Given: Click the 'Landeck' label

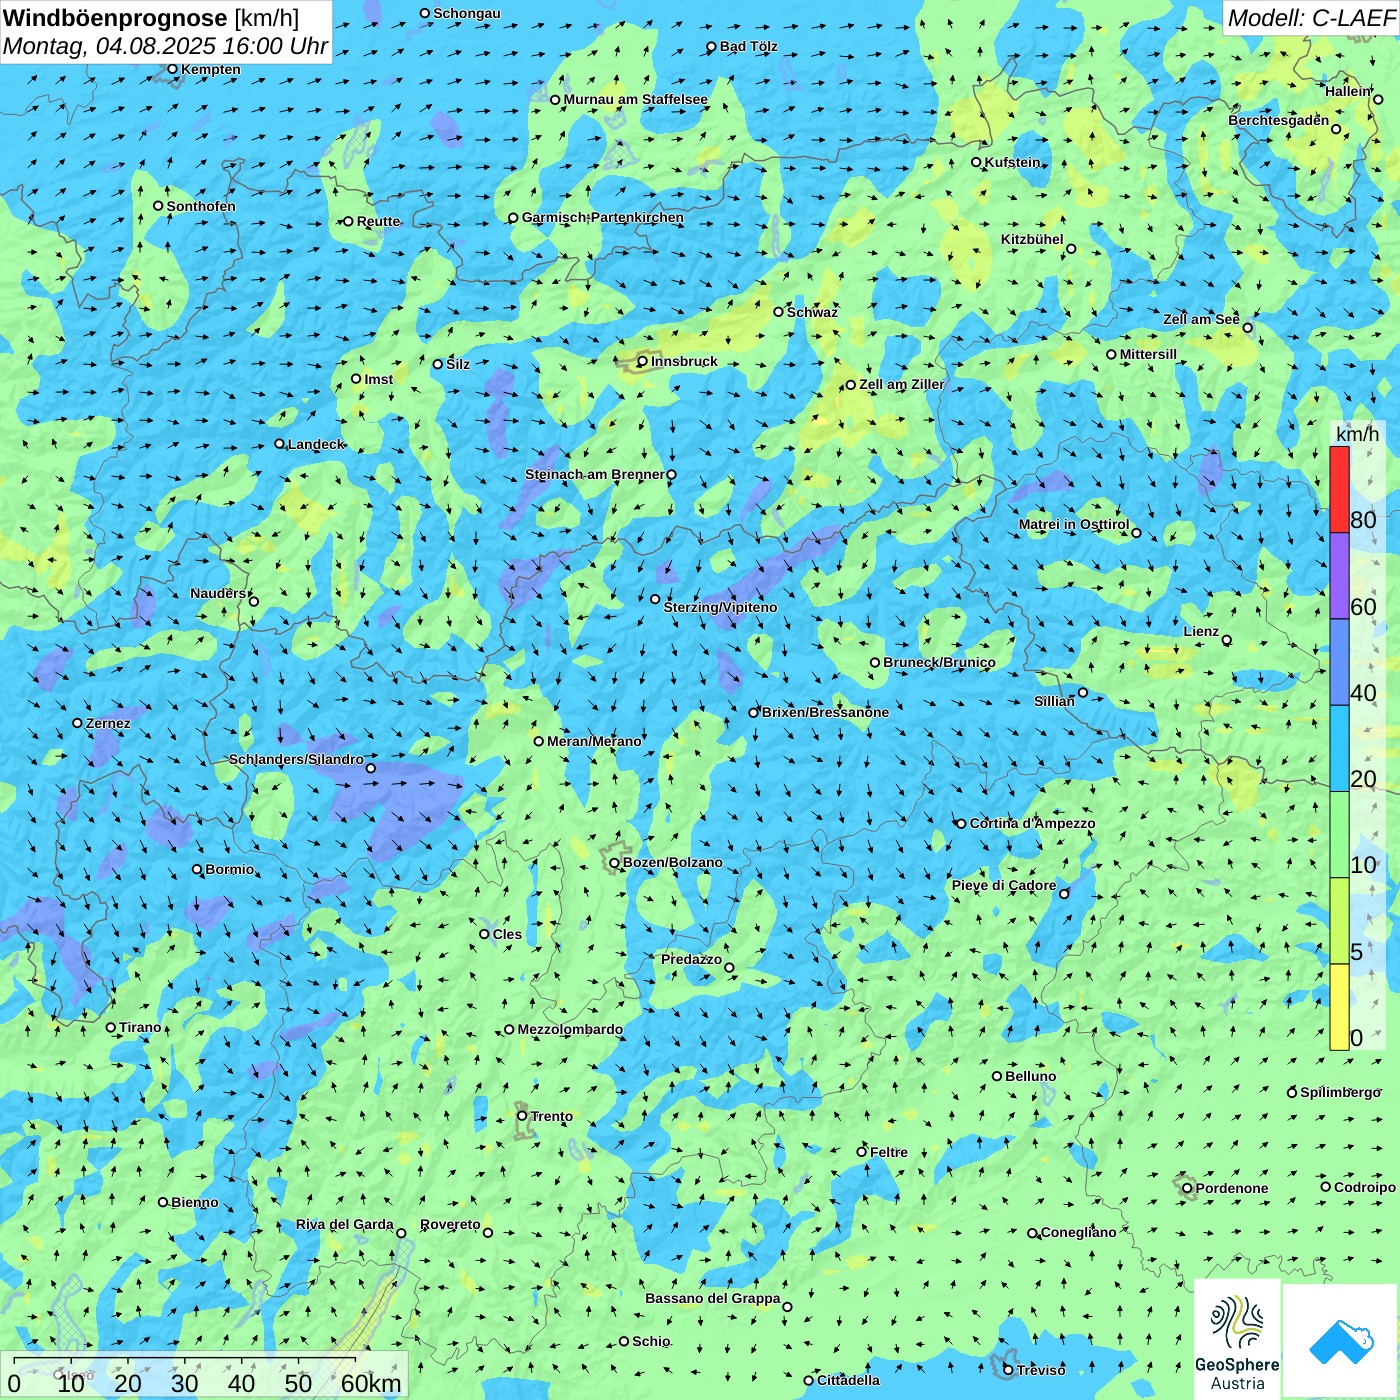Looking at the screenshot, I should pos(316,444).
